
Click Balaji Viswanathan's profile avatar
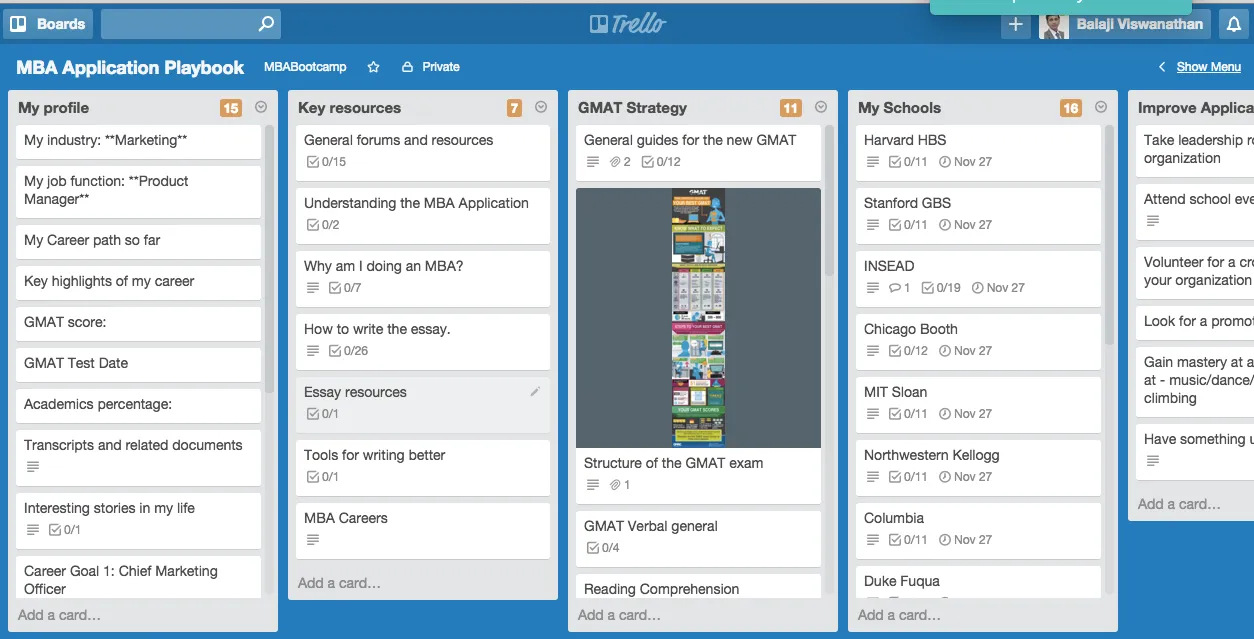point(1051,24)
